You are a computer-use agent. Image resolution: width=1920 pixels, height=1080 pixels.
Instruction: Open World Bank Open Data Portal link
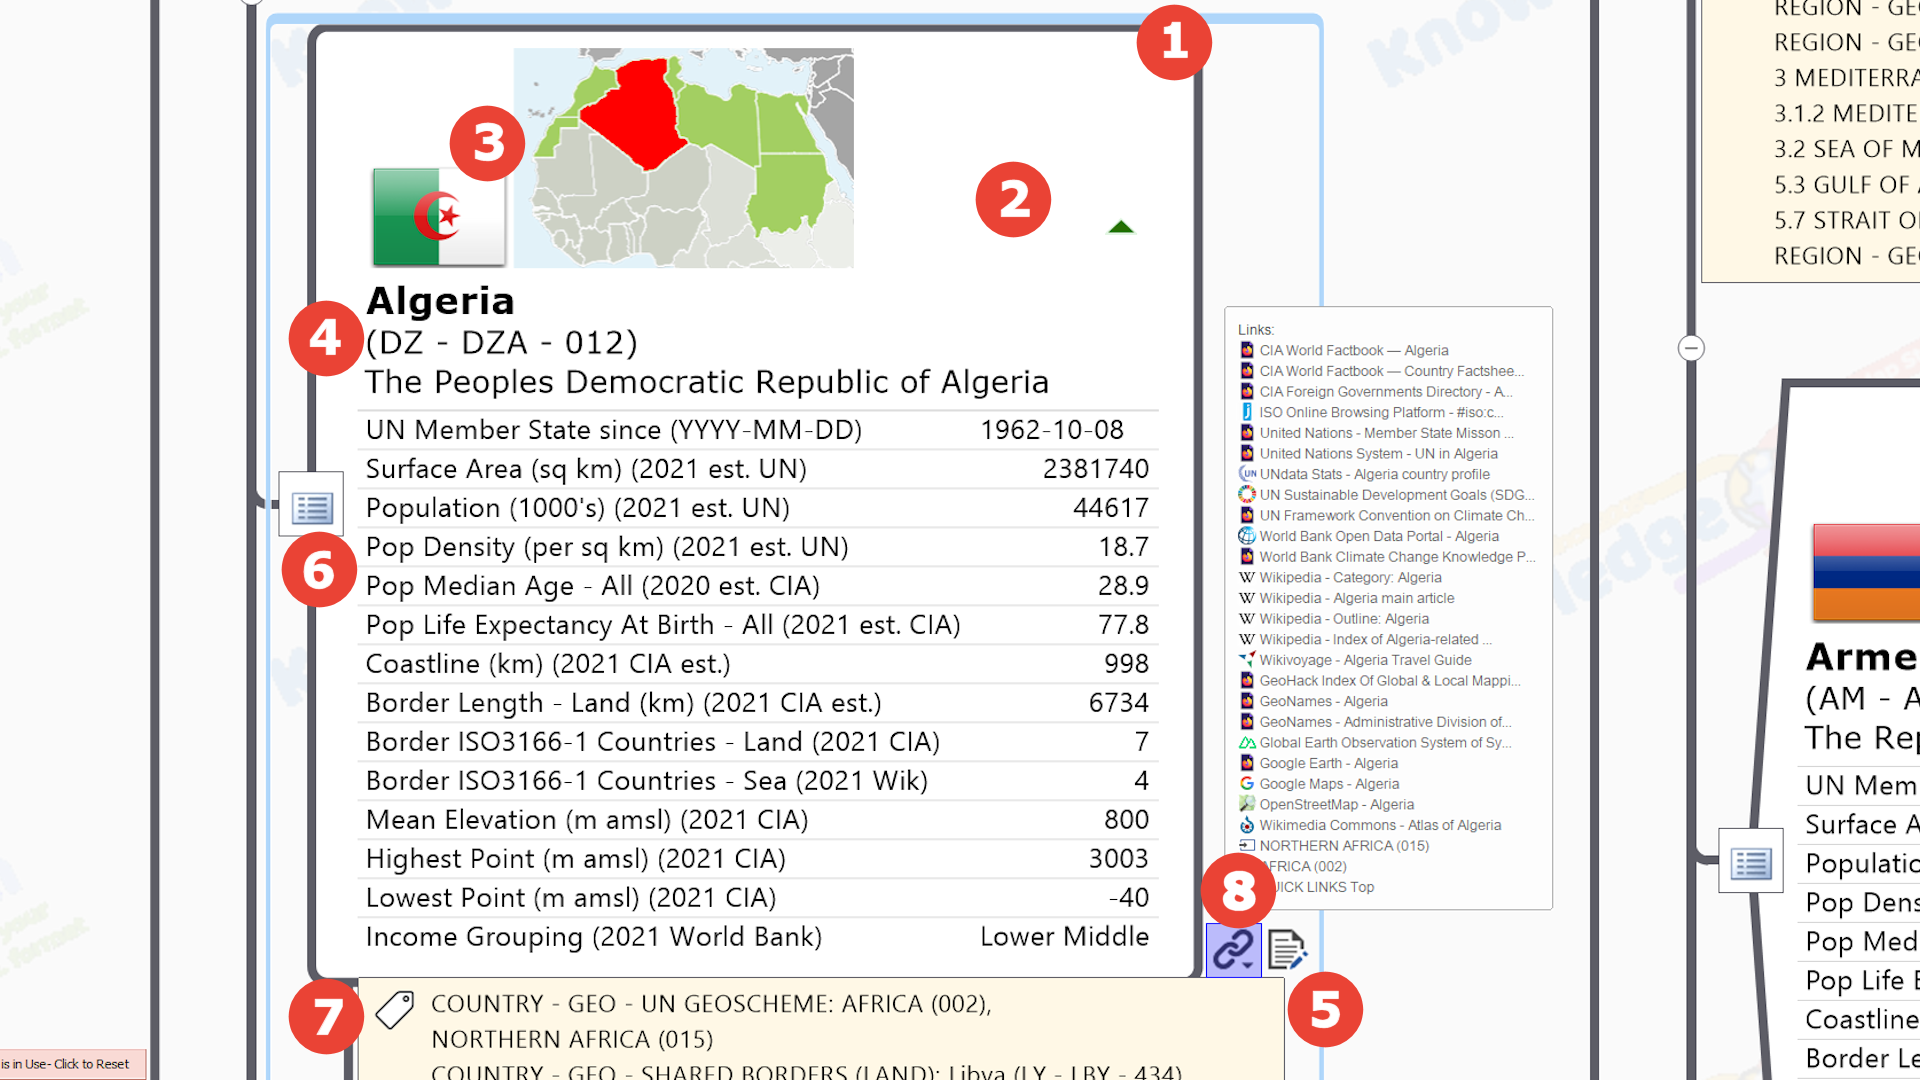[1378, 537]
